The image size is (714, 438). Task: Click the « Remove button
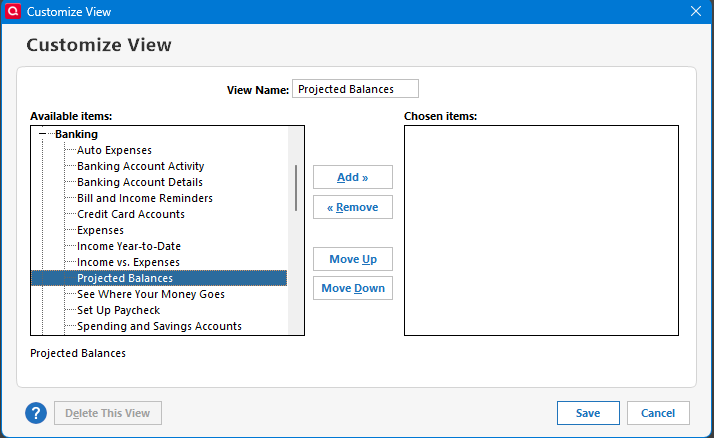(352, 207)
